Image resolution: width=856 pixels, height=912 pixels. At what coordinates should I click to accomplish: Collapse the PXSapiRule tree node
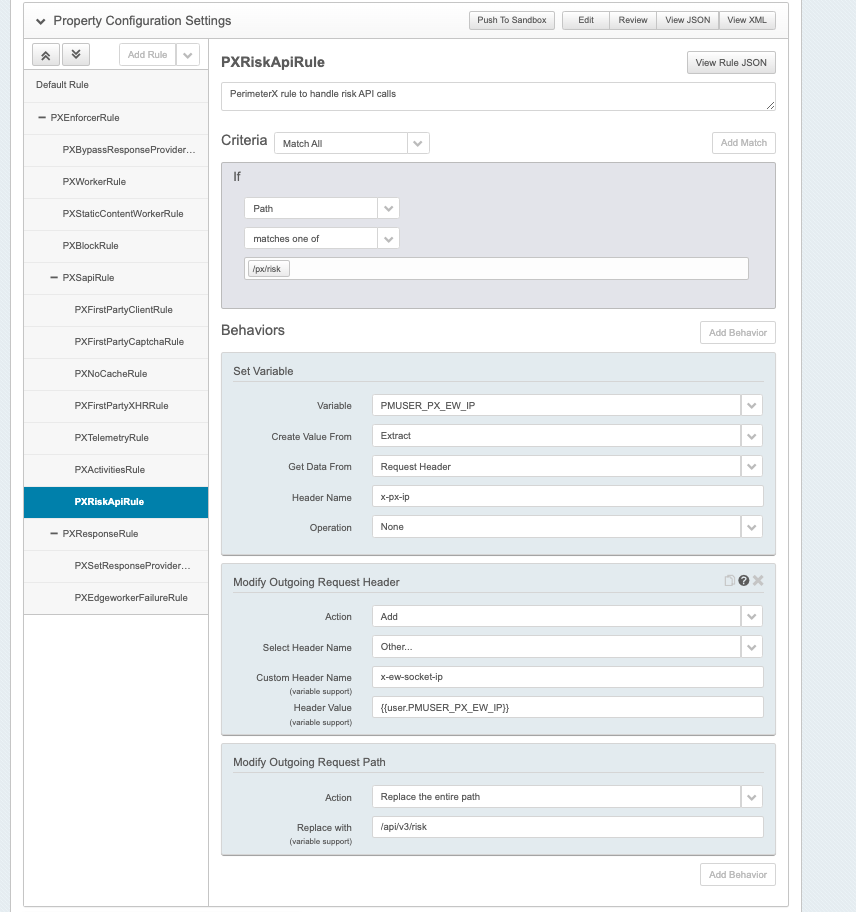[x=54, y=277]
